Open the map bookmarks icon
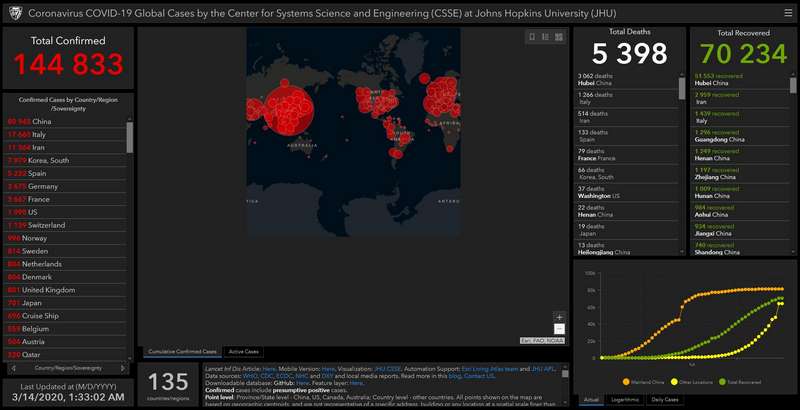The image size is (800, 410). 531,37
